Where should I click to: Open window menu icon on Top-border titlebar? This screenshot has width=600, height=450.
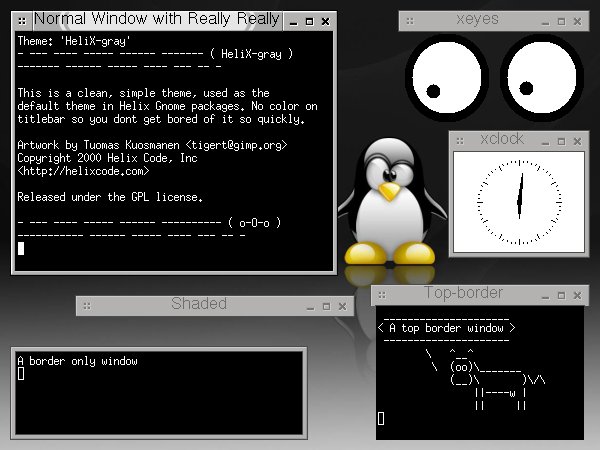[x=382, y=295]
